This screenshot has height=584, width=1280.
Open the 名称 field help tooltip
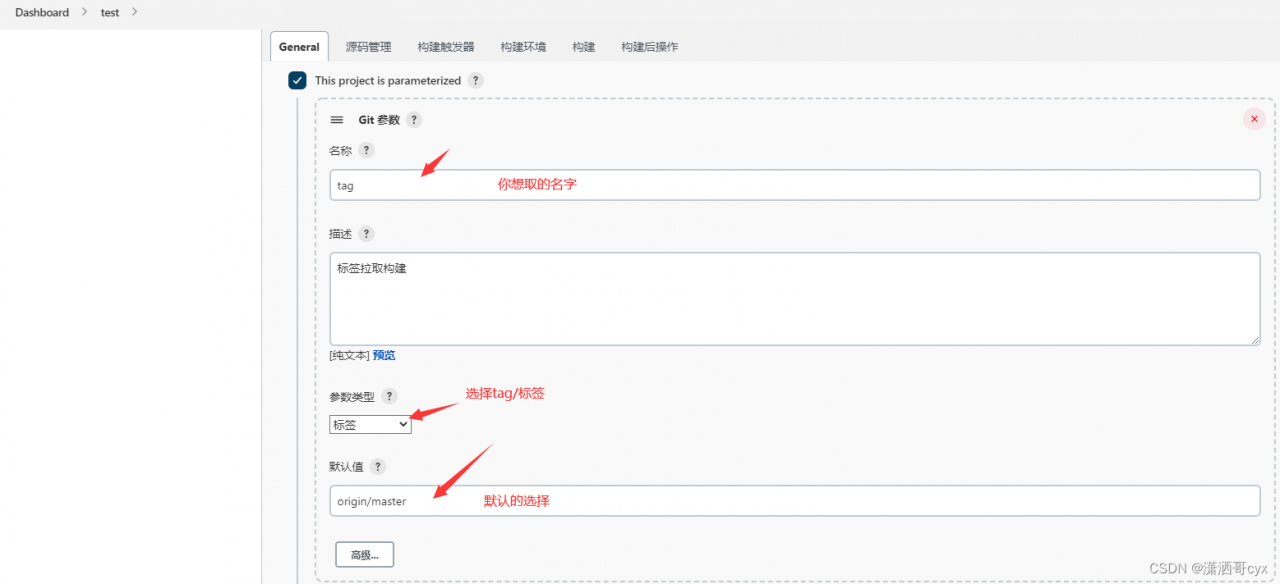tap(365, 150)
